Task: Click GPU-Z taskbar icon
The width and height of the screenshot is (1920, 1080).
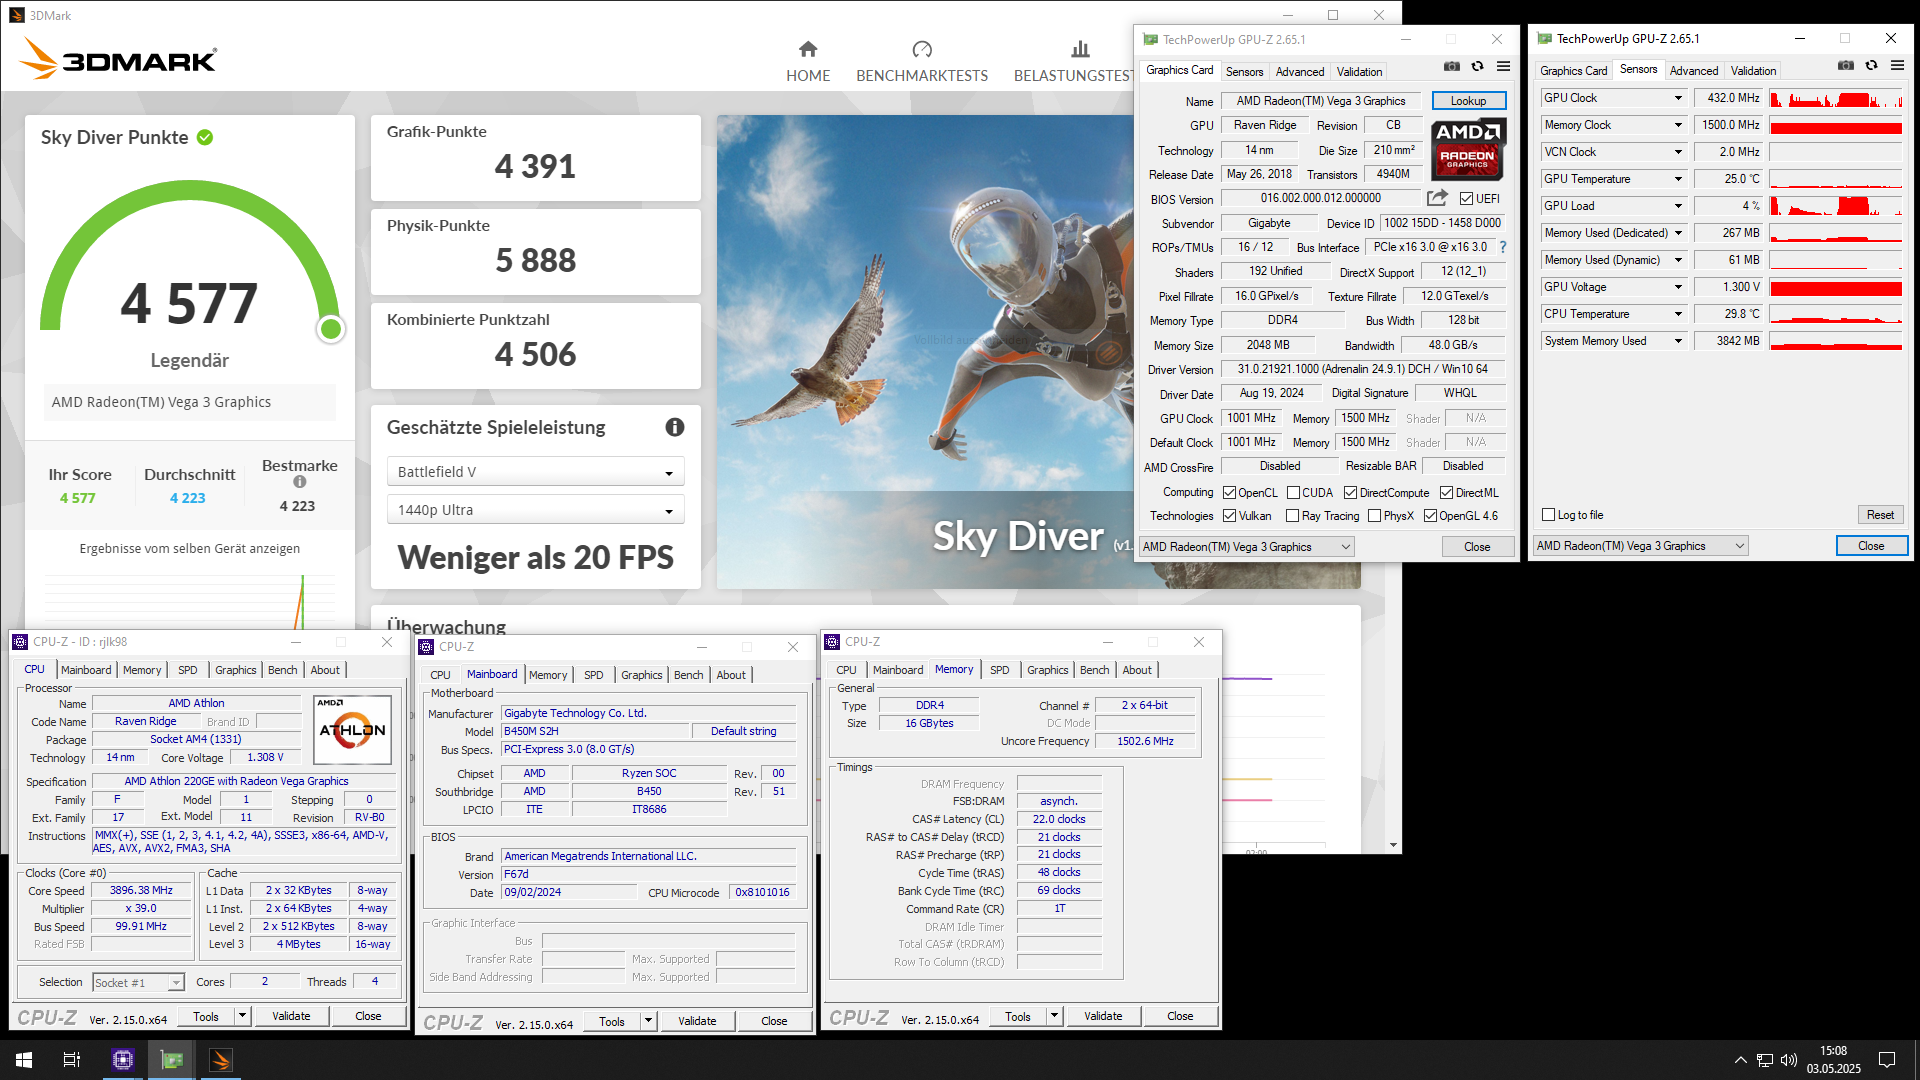Action: coord(172,1060)
